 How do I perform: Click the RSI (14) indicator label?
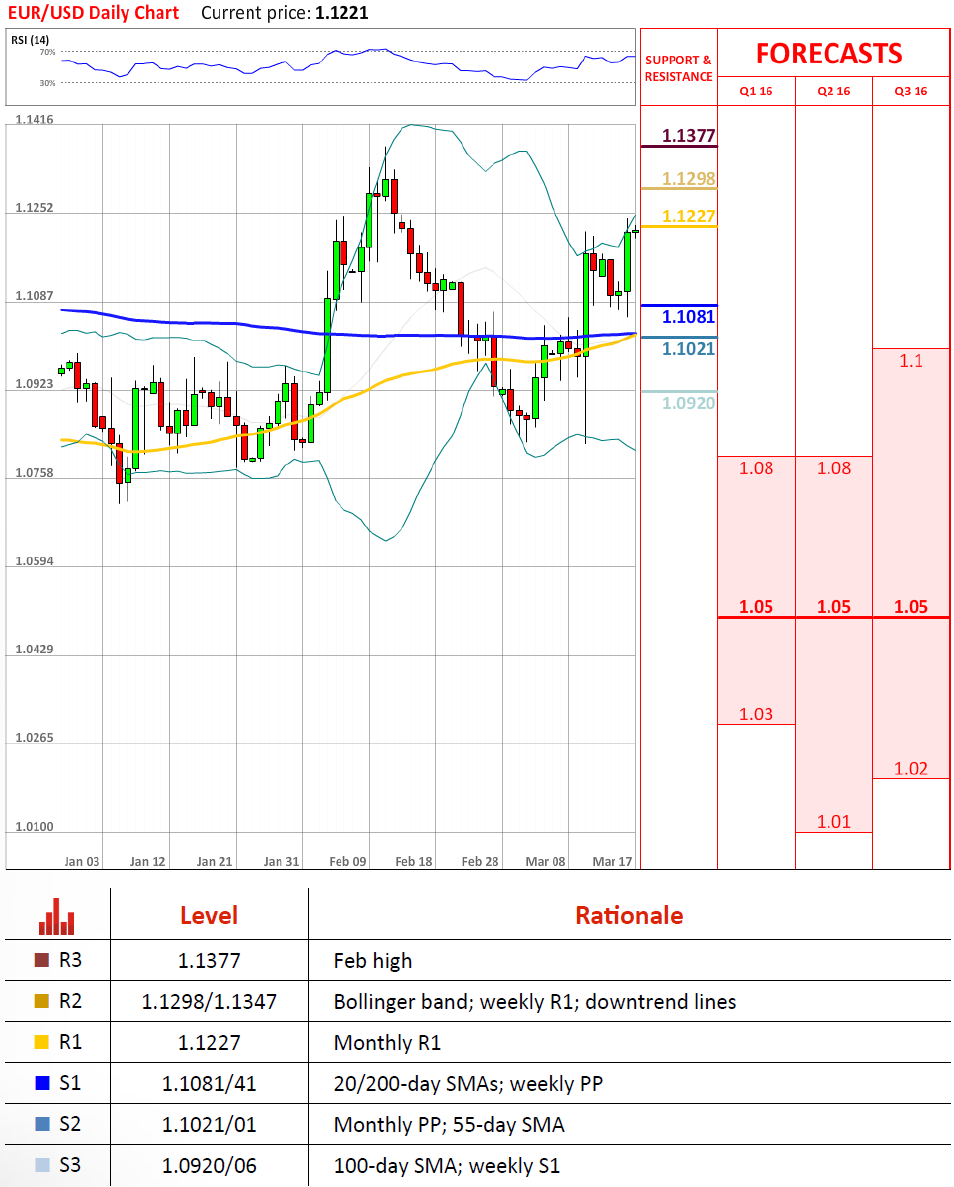click(30, 40)
